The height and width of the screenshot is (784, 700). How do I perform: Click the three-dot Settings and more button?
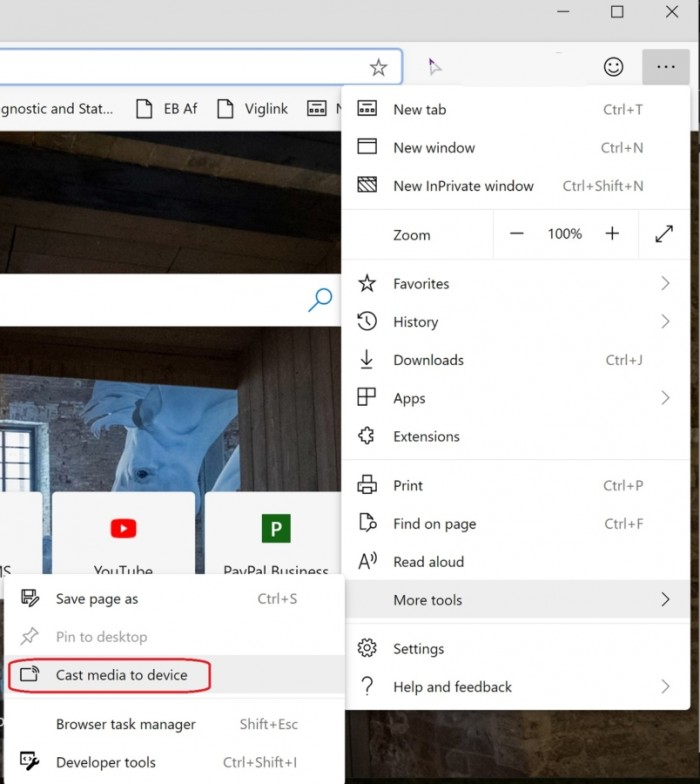[666, 67]
